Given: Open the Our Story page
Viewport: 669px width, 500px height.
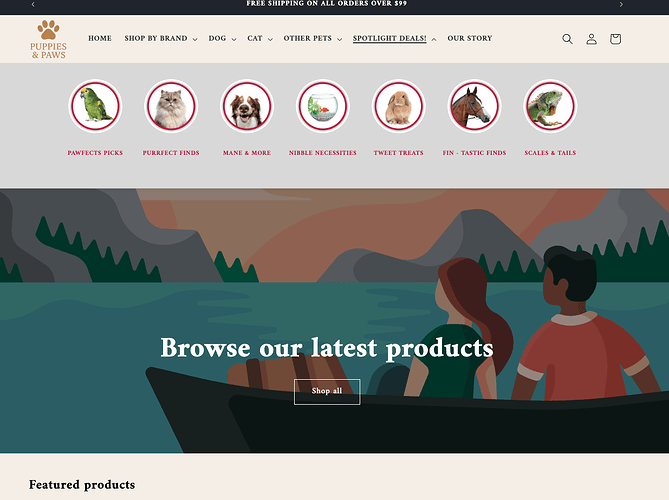Looking at the screenshot, I should [x=470, y=38].
